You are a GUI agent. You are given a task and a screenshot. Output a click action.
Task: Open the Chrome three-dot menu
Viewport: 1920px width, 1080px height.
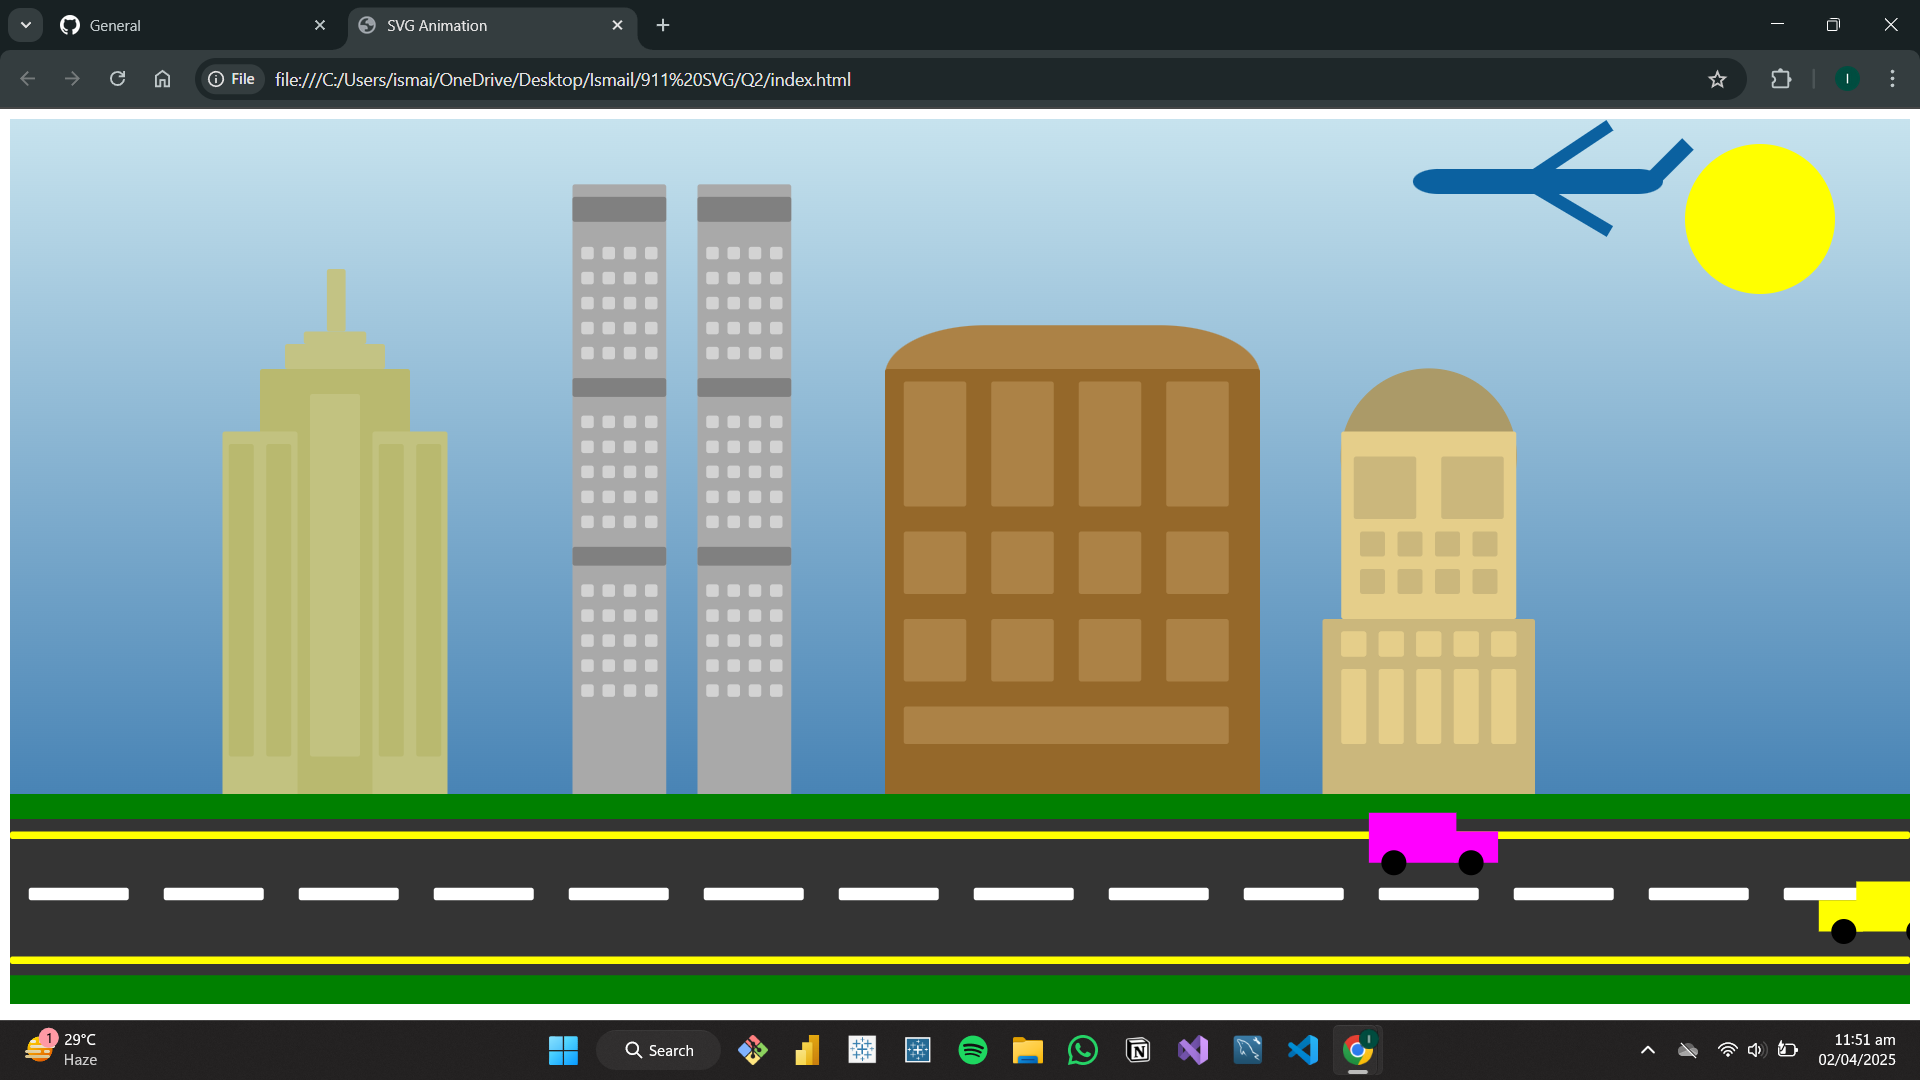(x=1892, y=79)
